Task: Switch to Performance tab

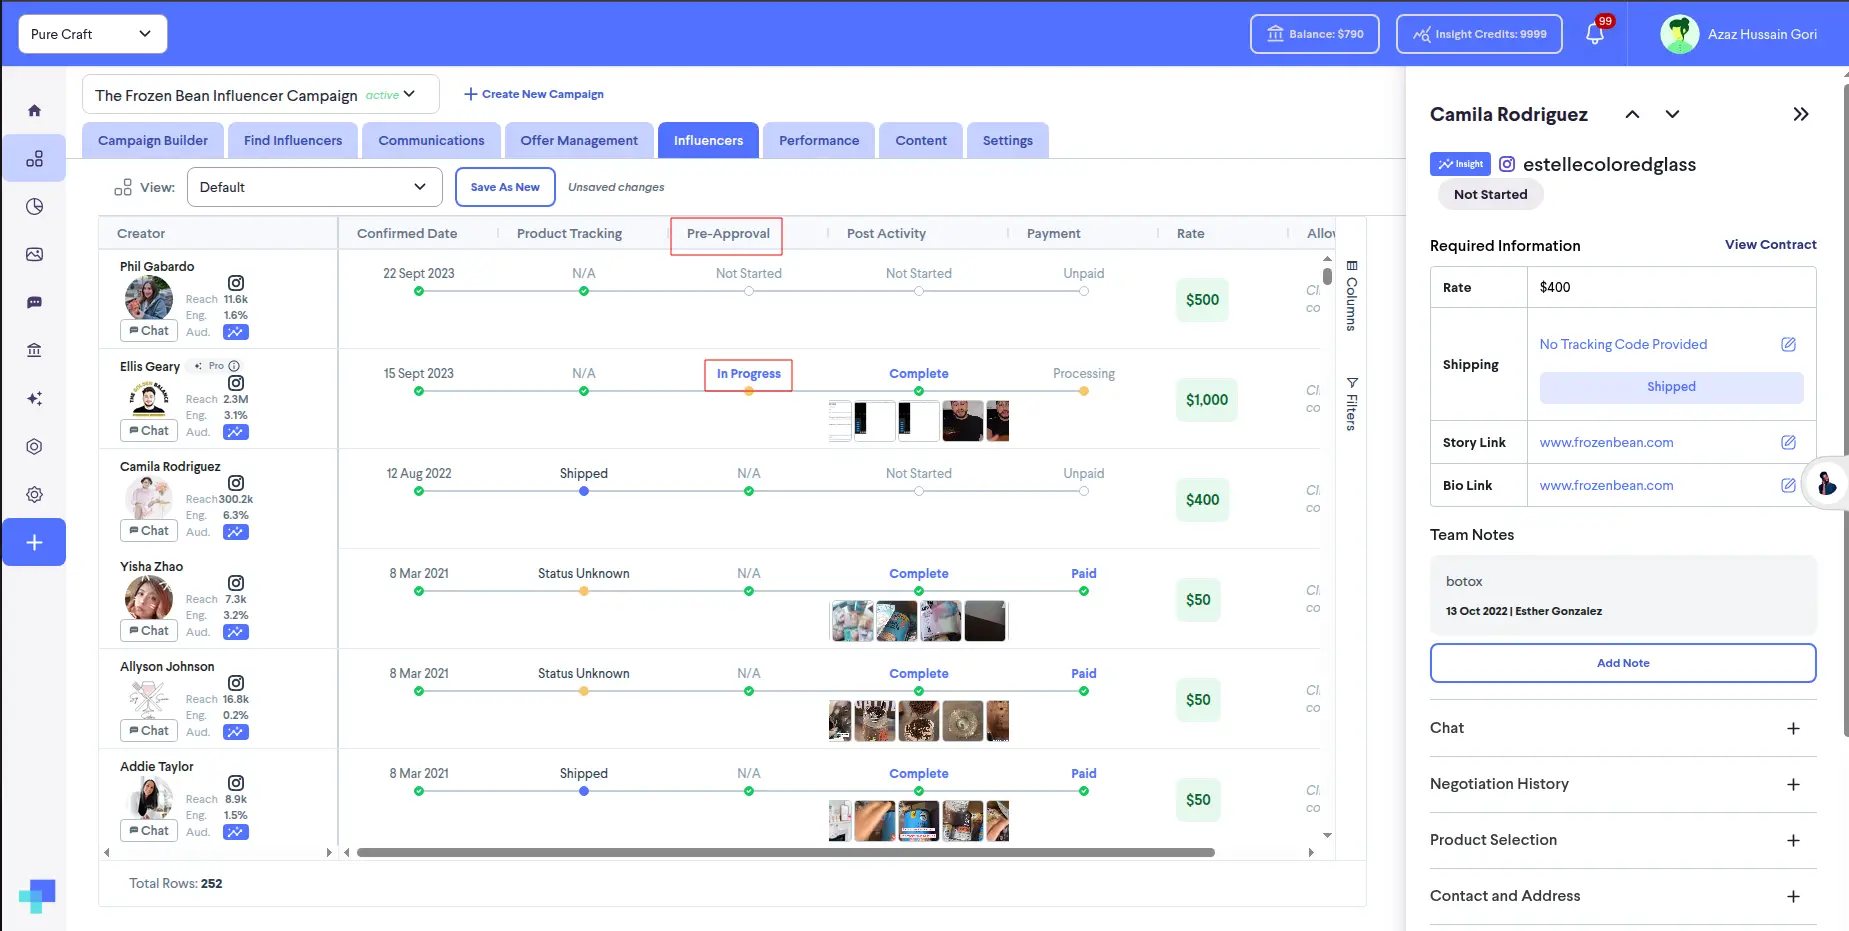Action: (819, 140)
